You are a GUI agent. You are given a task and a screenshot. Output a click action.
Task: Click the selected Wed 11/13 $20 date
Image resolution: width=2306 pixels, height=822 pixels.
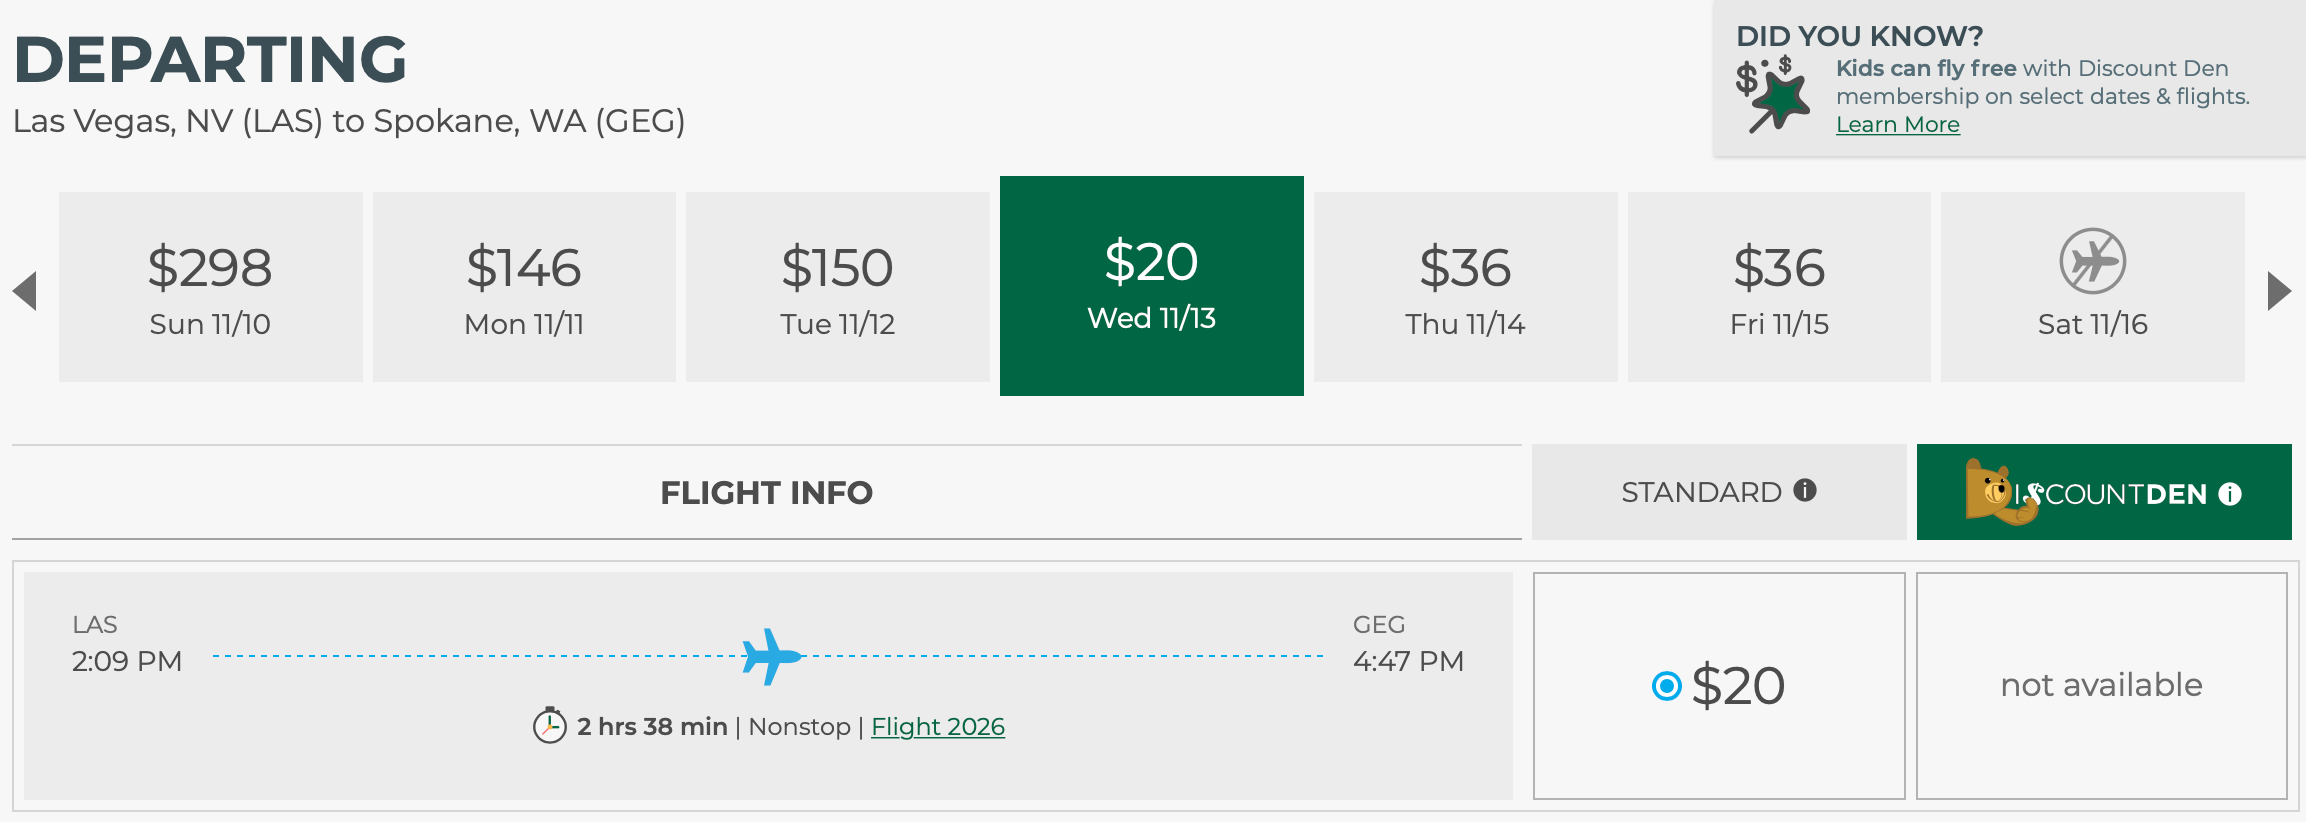pos(1151,286)
